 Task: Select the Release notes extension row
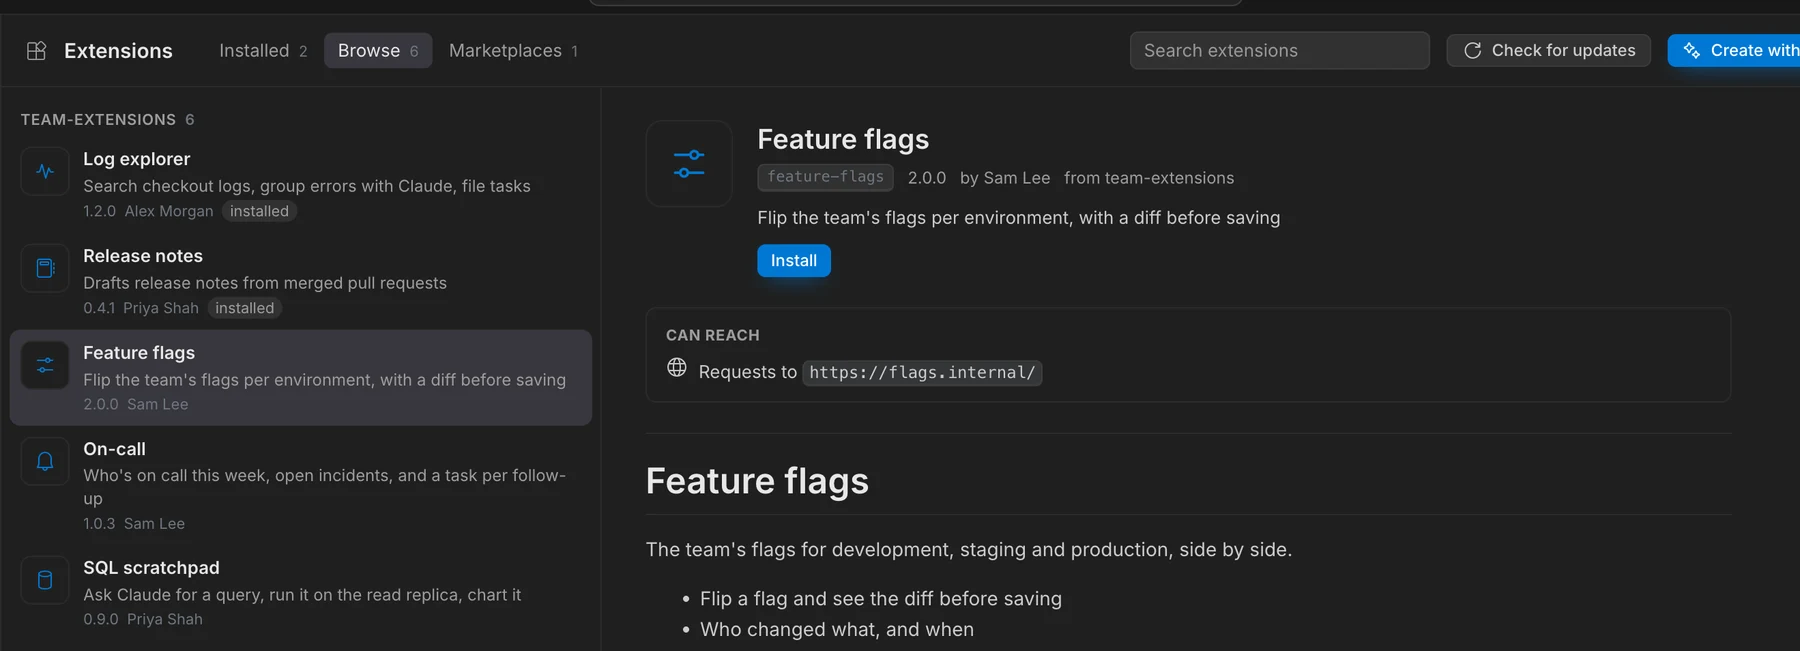pyautogui.click(x=300, y=282)
